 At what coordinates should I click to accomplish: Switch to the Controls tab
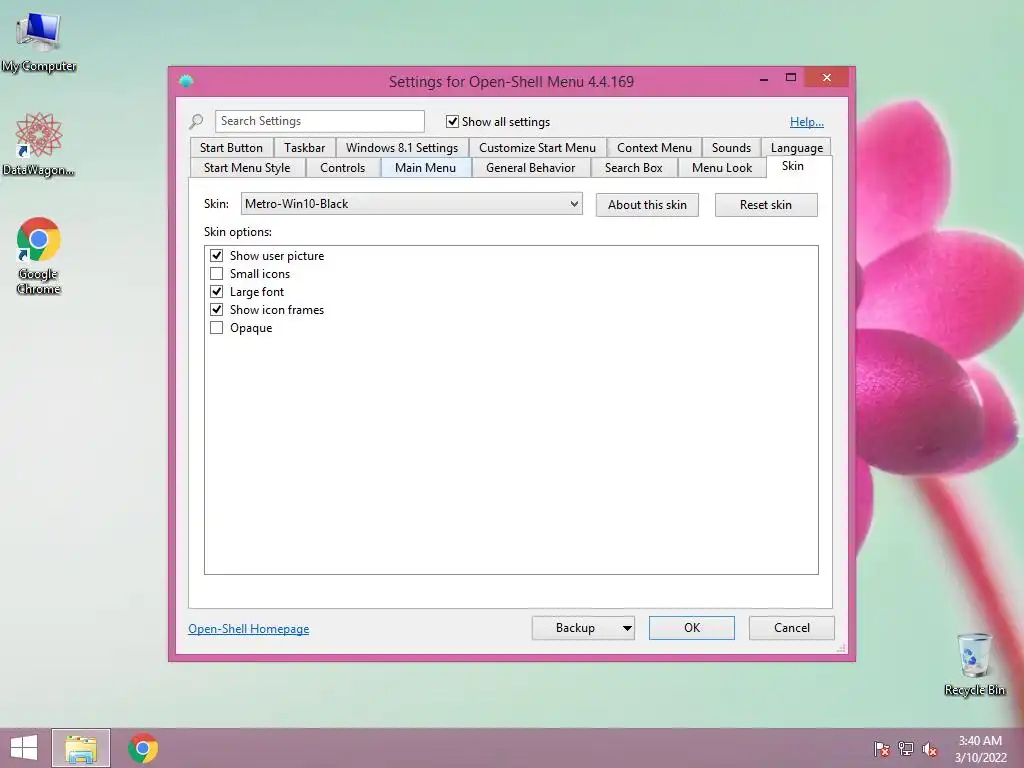[342, 168]
